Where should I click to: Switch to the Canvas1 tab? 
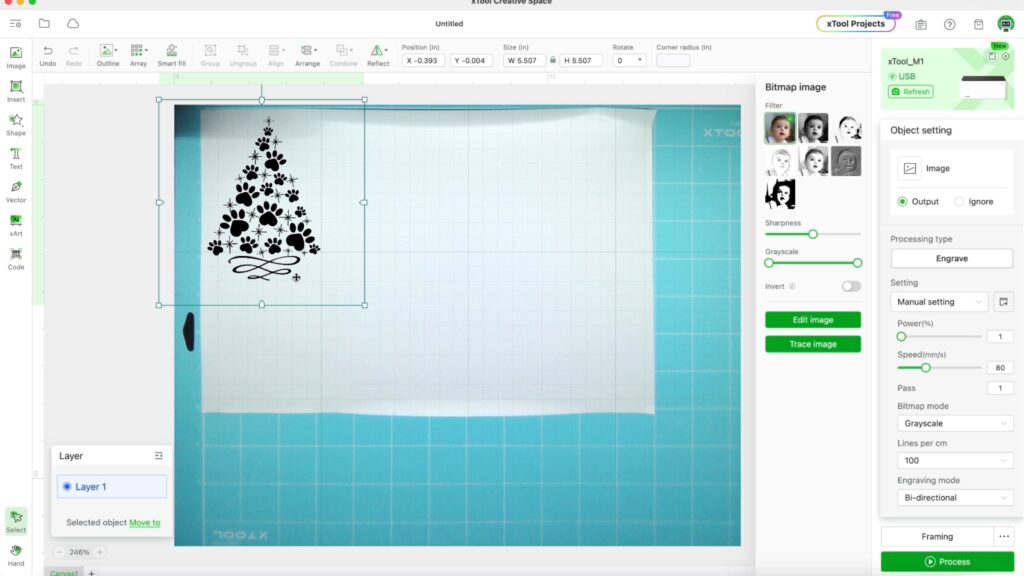(x=64, y=572)
